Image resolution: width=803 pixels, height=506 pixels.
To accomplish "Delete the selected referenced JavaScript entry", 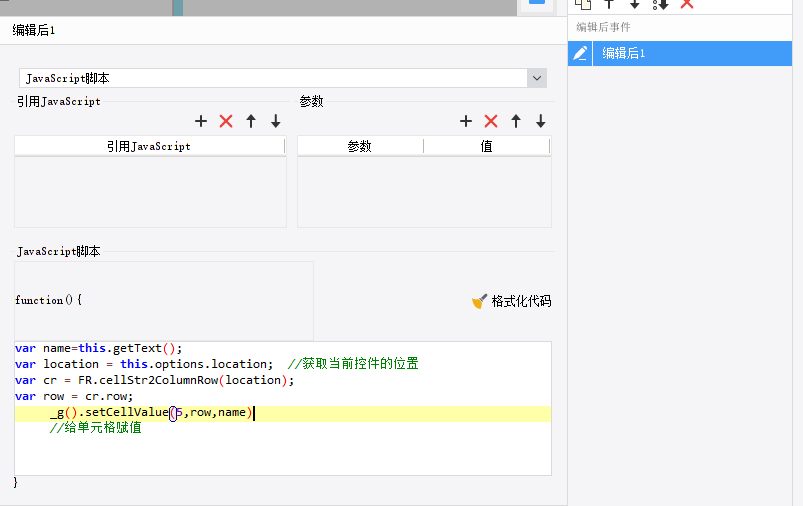I will click(x=226, y=121).
